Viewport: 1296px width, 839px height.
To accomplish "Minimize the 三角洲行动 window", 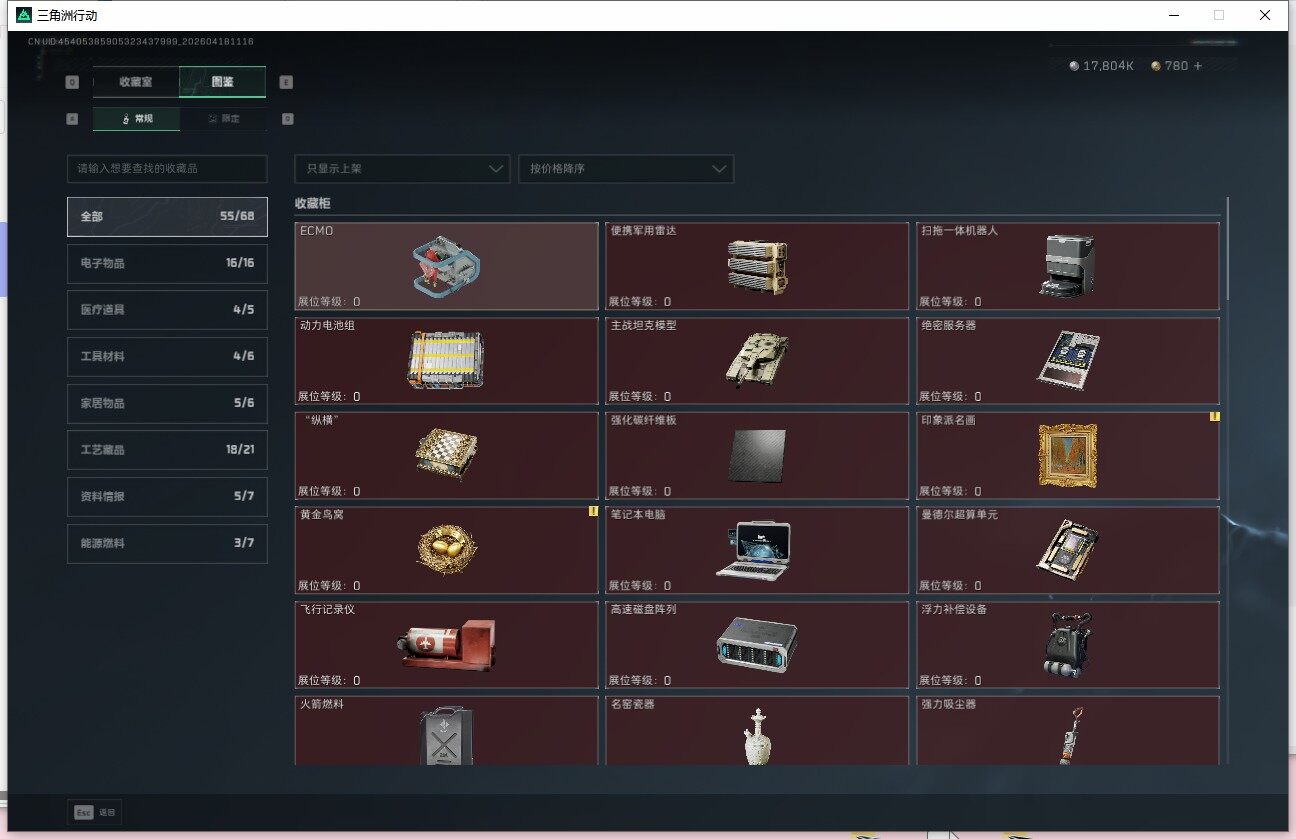I will point(1172,15).
